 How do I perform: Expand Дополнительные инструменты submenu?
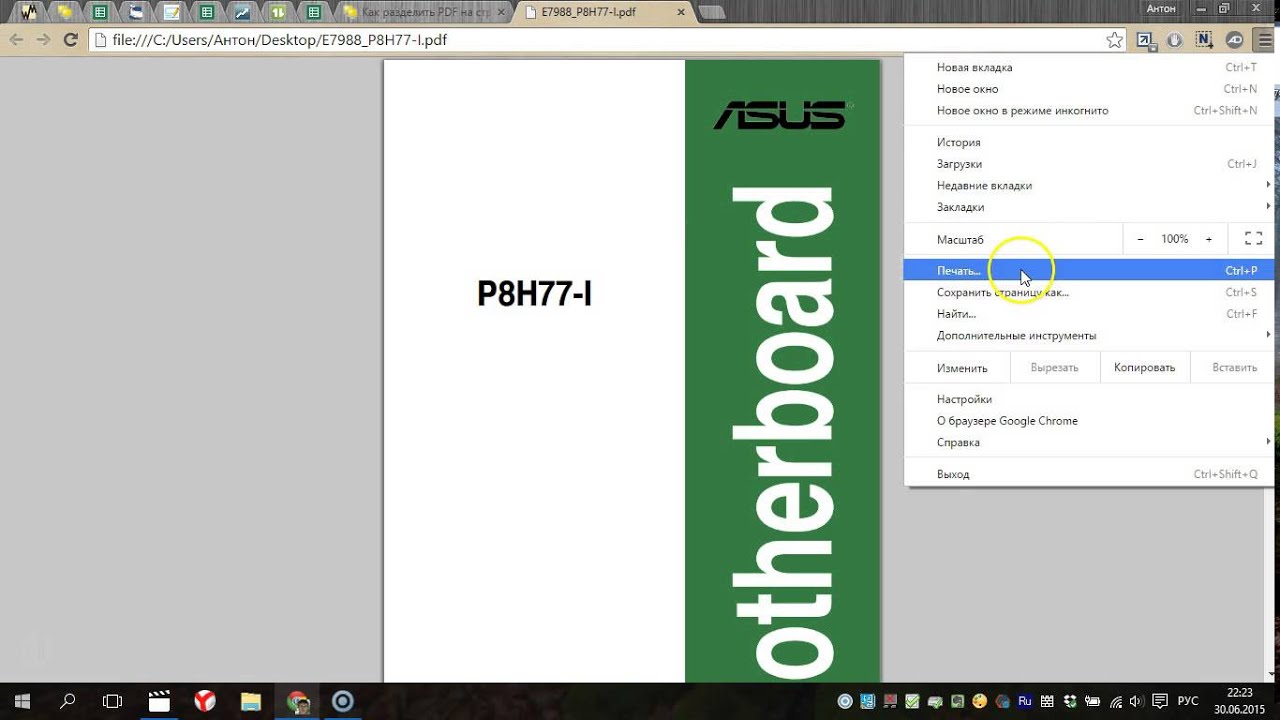(x=1089, y=335)
